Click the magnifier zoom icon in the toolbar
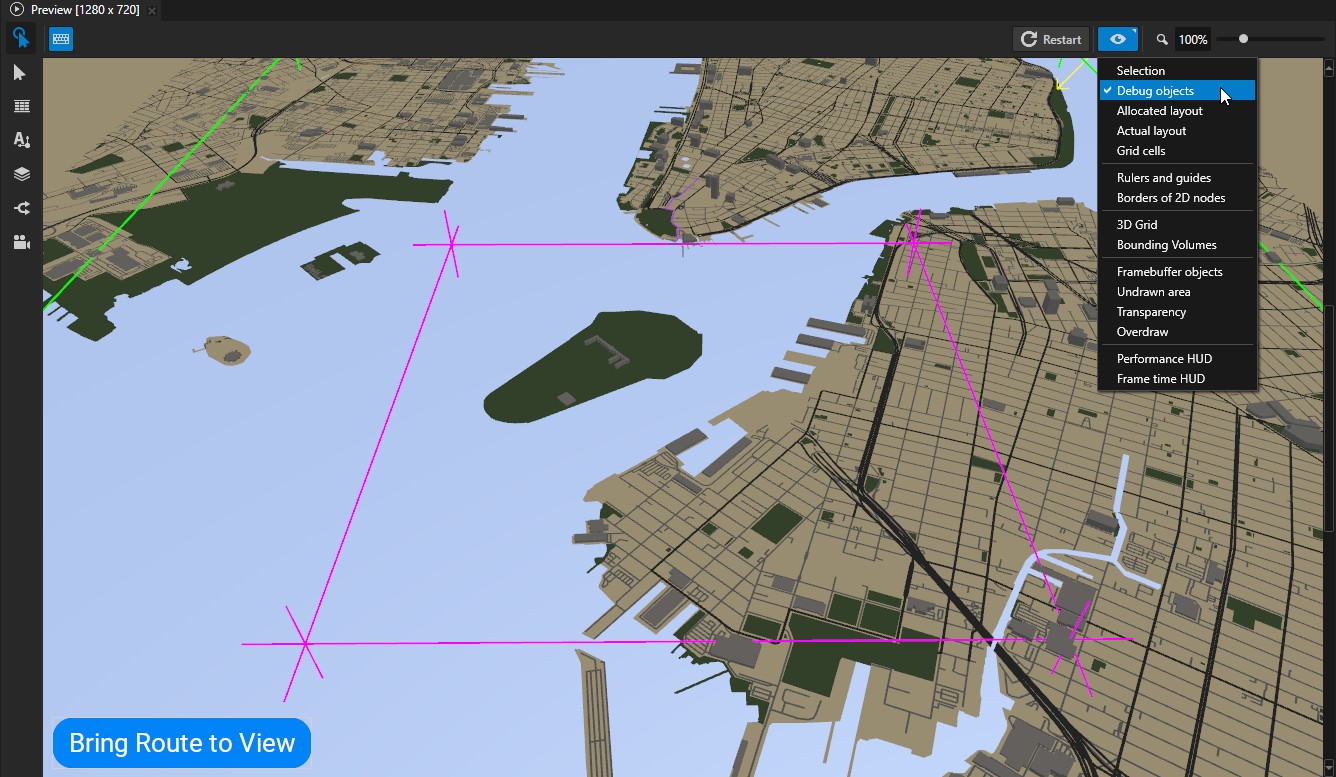Viewport: 1336px width, 777px height. coord(1161,39)
